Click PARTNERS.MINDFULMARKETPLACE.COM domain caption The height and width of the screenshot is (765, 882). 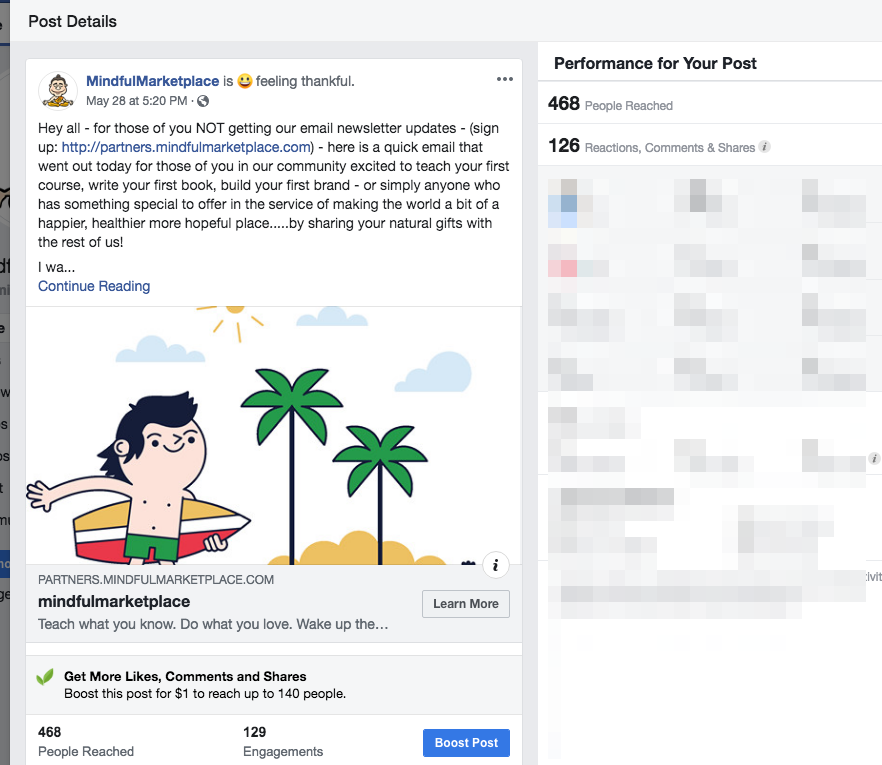tap(156, 579)
